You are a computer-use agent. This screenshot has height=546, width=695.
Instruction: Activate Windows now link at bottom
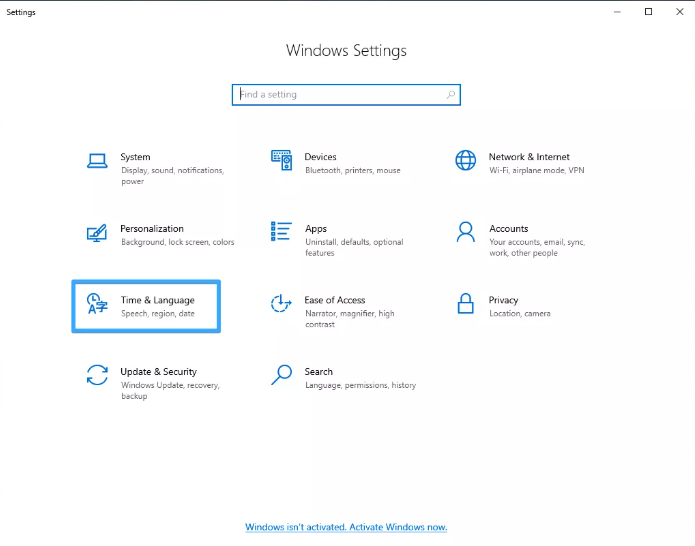coord(346,527)
